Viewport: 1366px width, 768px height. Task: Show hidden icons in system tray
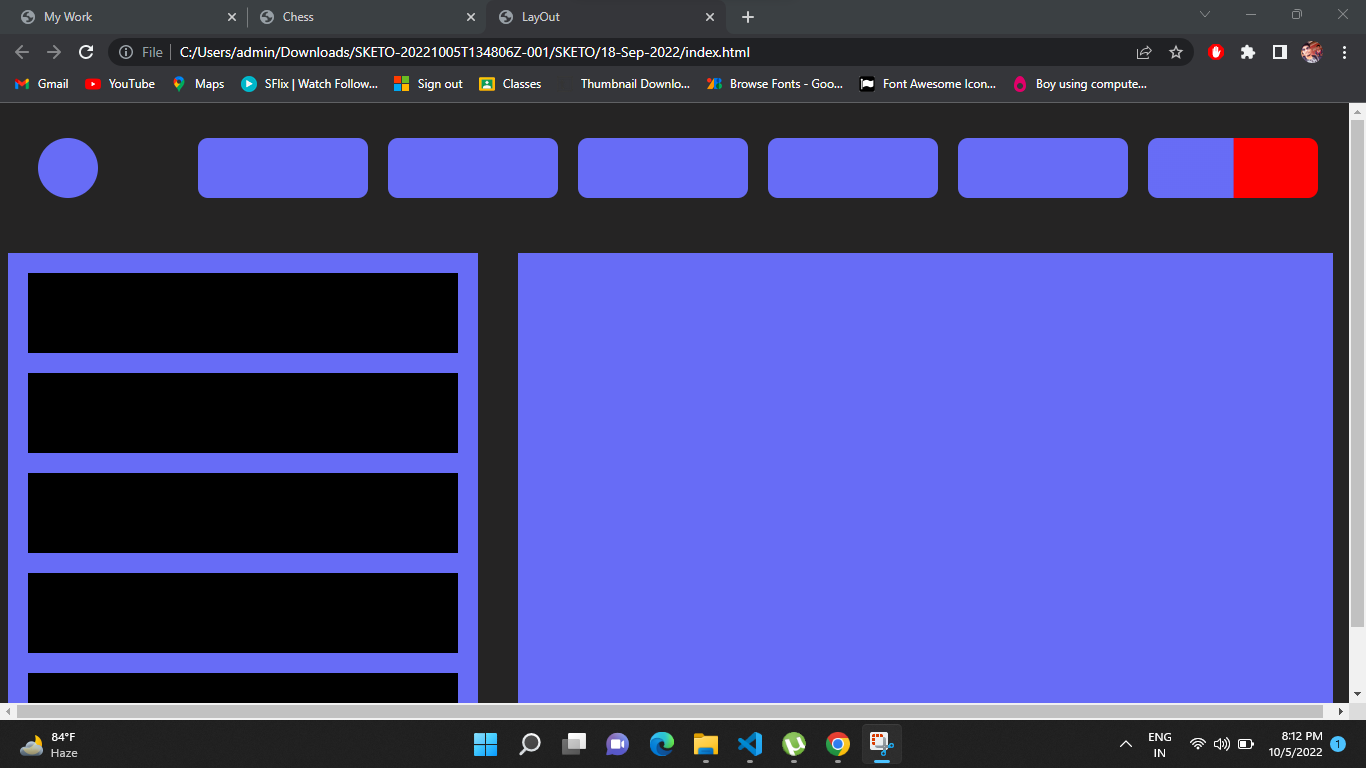[1125, 744]
